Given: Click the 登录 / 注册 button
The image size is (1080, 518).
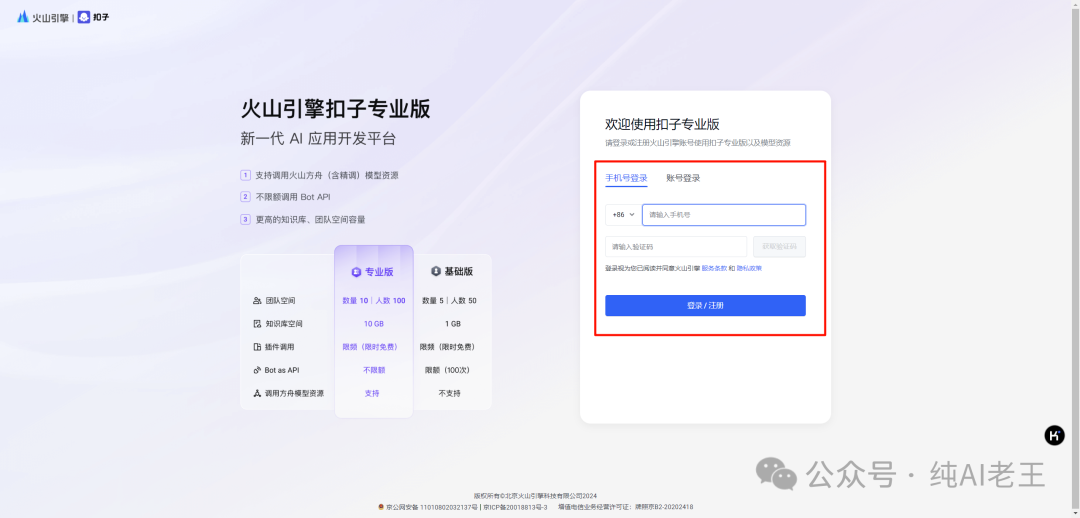Looking at the screenshot, I should click(705, 306).
